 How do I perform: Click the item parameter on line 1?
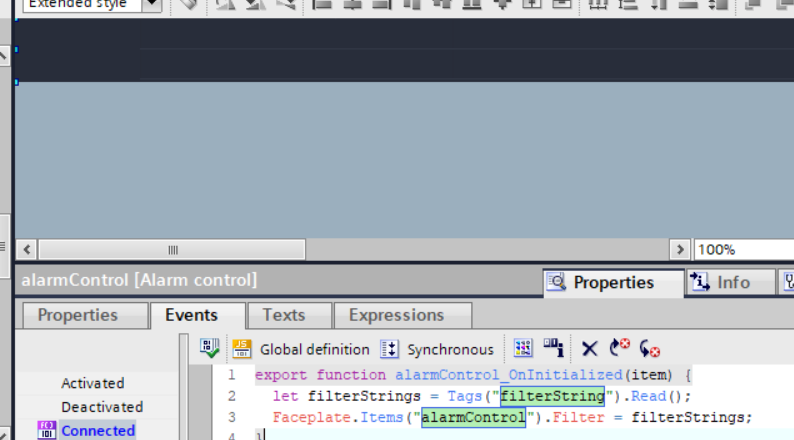648,375
